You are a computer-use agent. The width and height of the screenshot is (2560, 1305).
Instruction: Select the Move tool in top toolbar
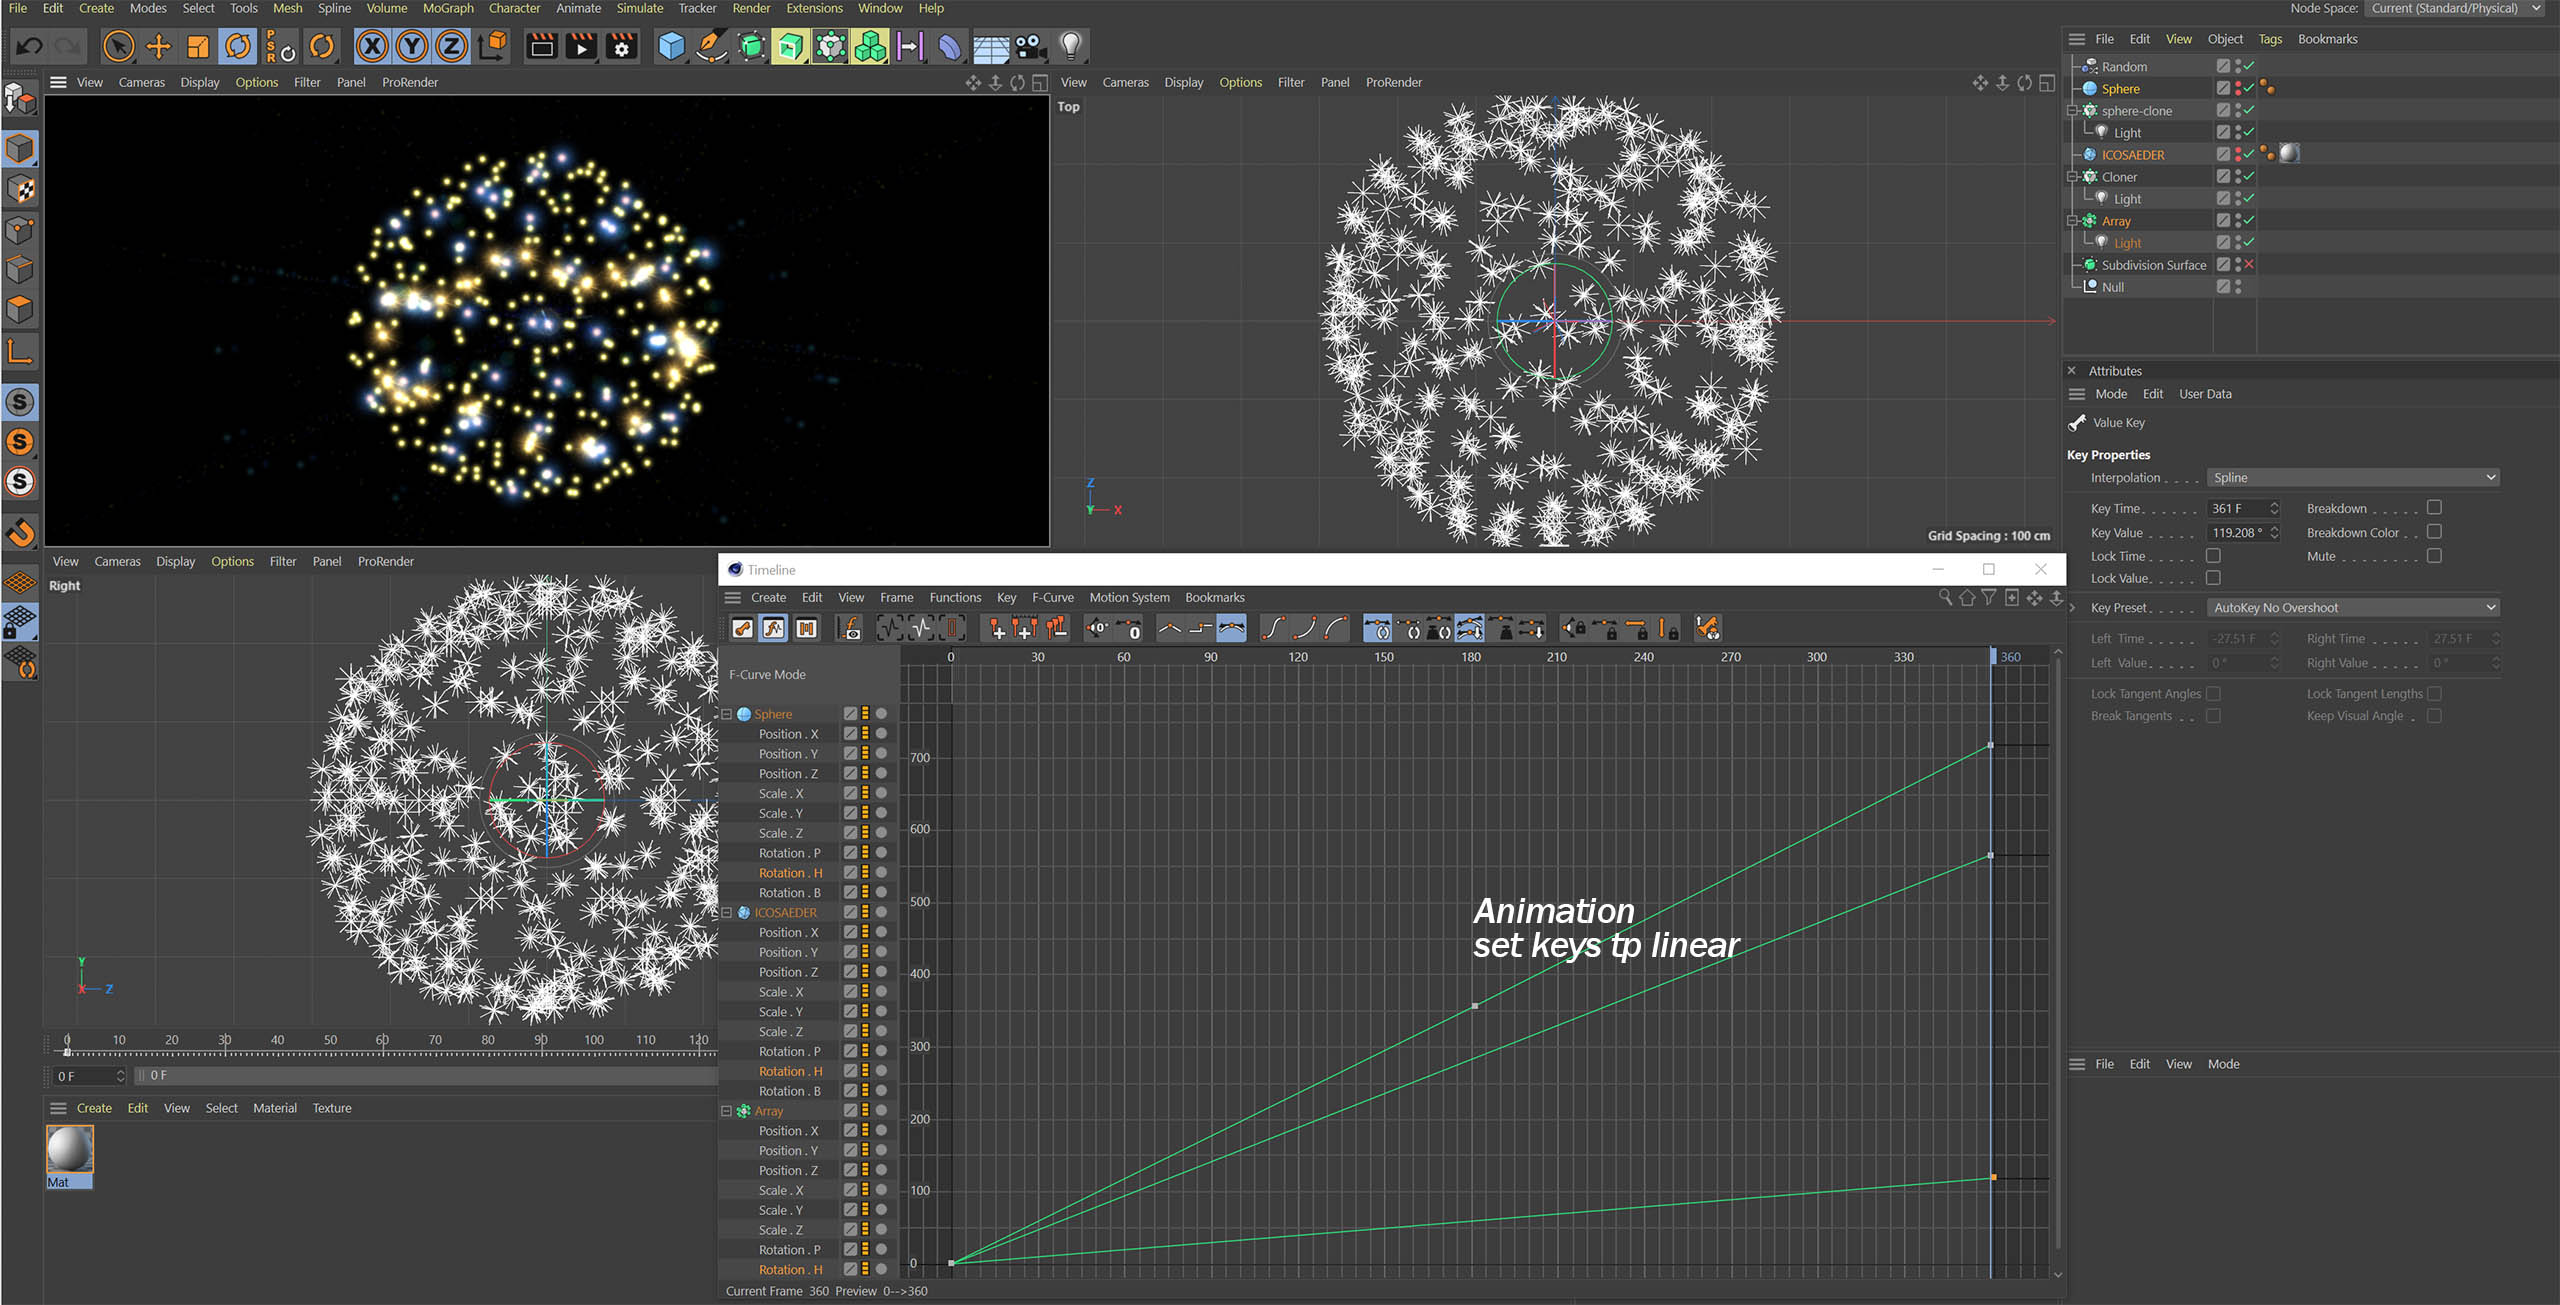pyautogui.click(x=158, y=46)
